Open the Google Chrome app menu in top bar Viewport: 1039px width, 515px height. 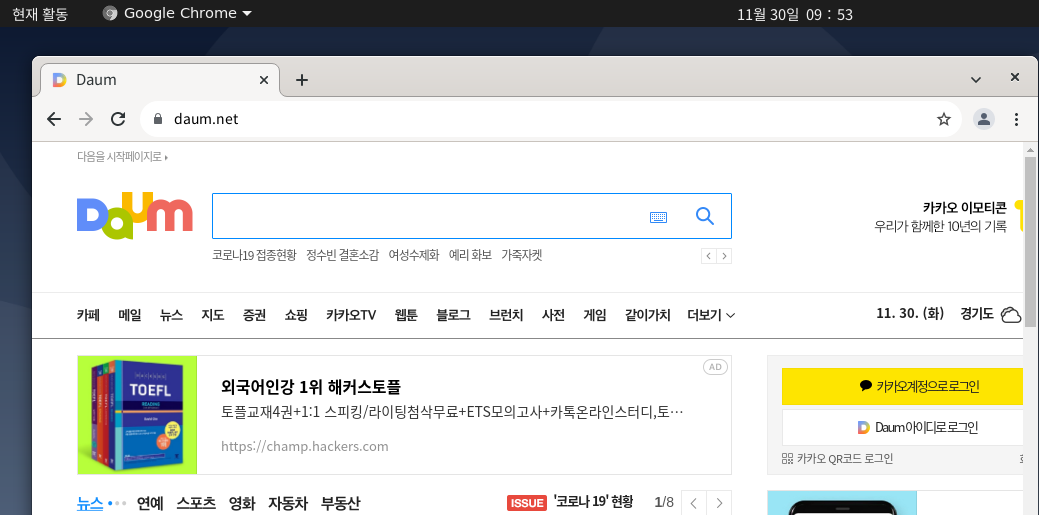click(178, 13)
